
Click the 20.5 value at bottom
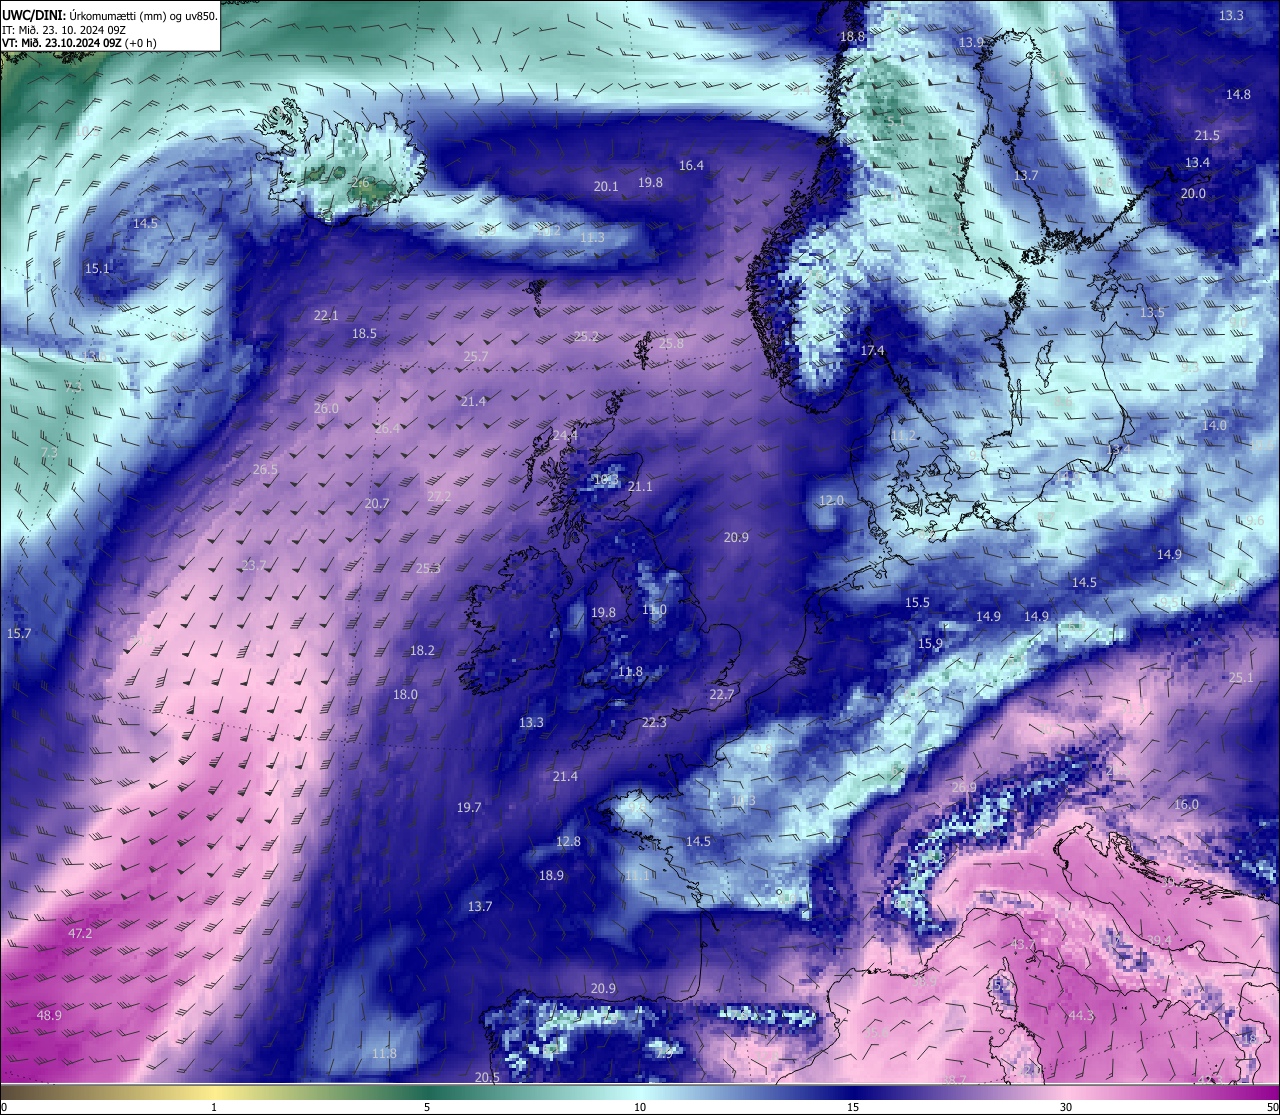(x=487, y=1077)
